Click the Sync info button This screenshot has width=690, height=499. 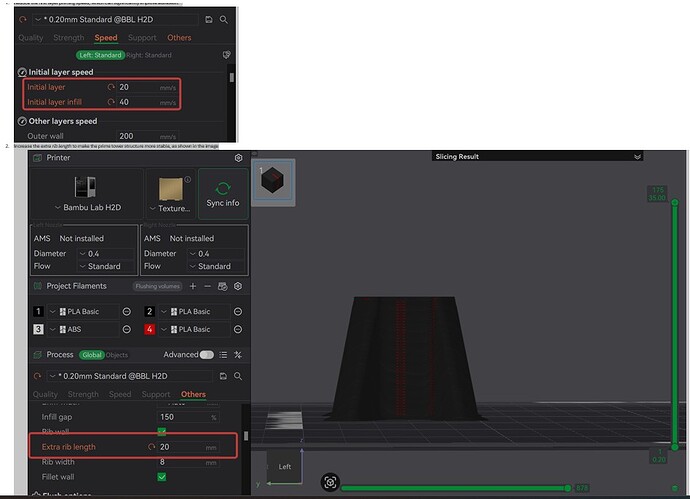coord(223,194)
